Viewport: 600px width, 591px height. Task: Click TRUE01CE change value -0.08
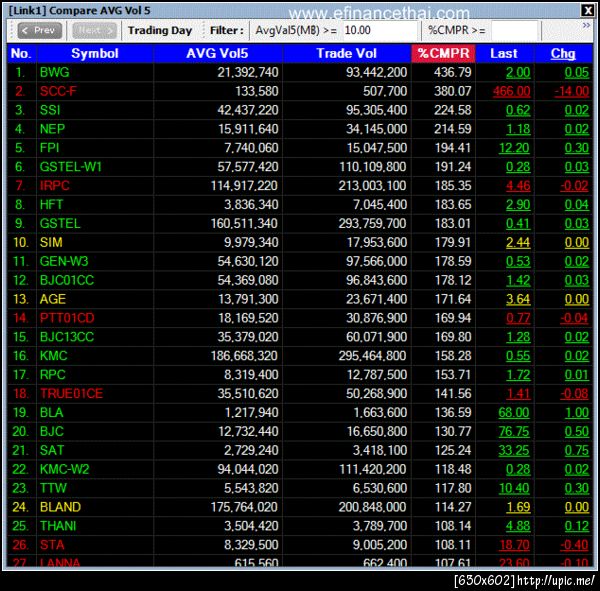pyautogui.click(x=575, y=393)
